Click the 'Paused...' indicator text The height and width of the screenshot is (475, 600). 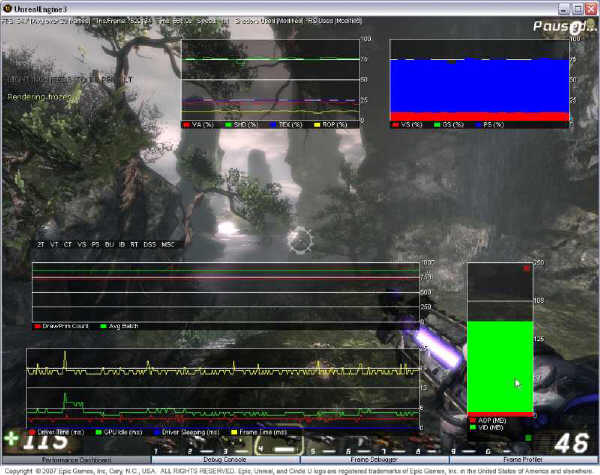coord(564,26)
